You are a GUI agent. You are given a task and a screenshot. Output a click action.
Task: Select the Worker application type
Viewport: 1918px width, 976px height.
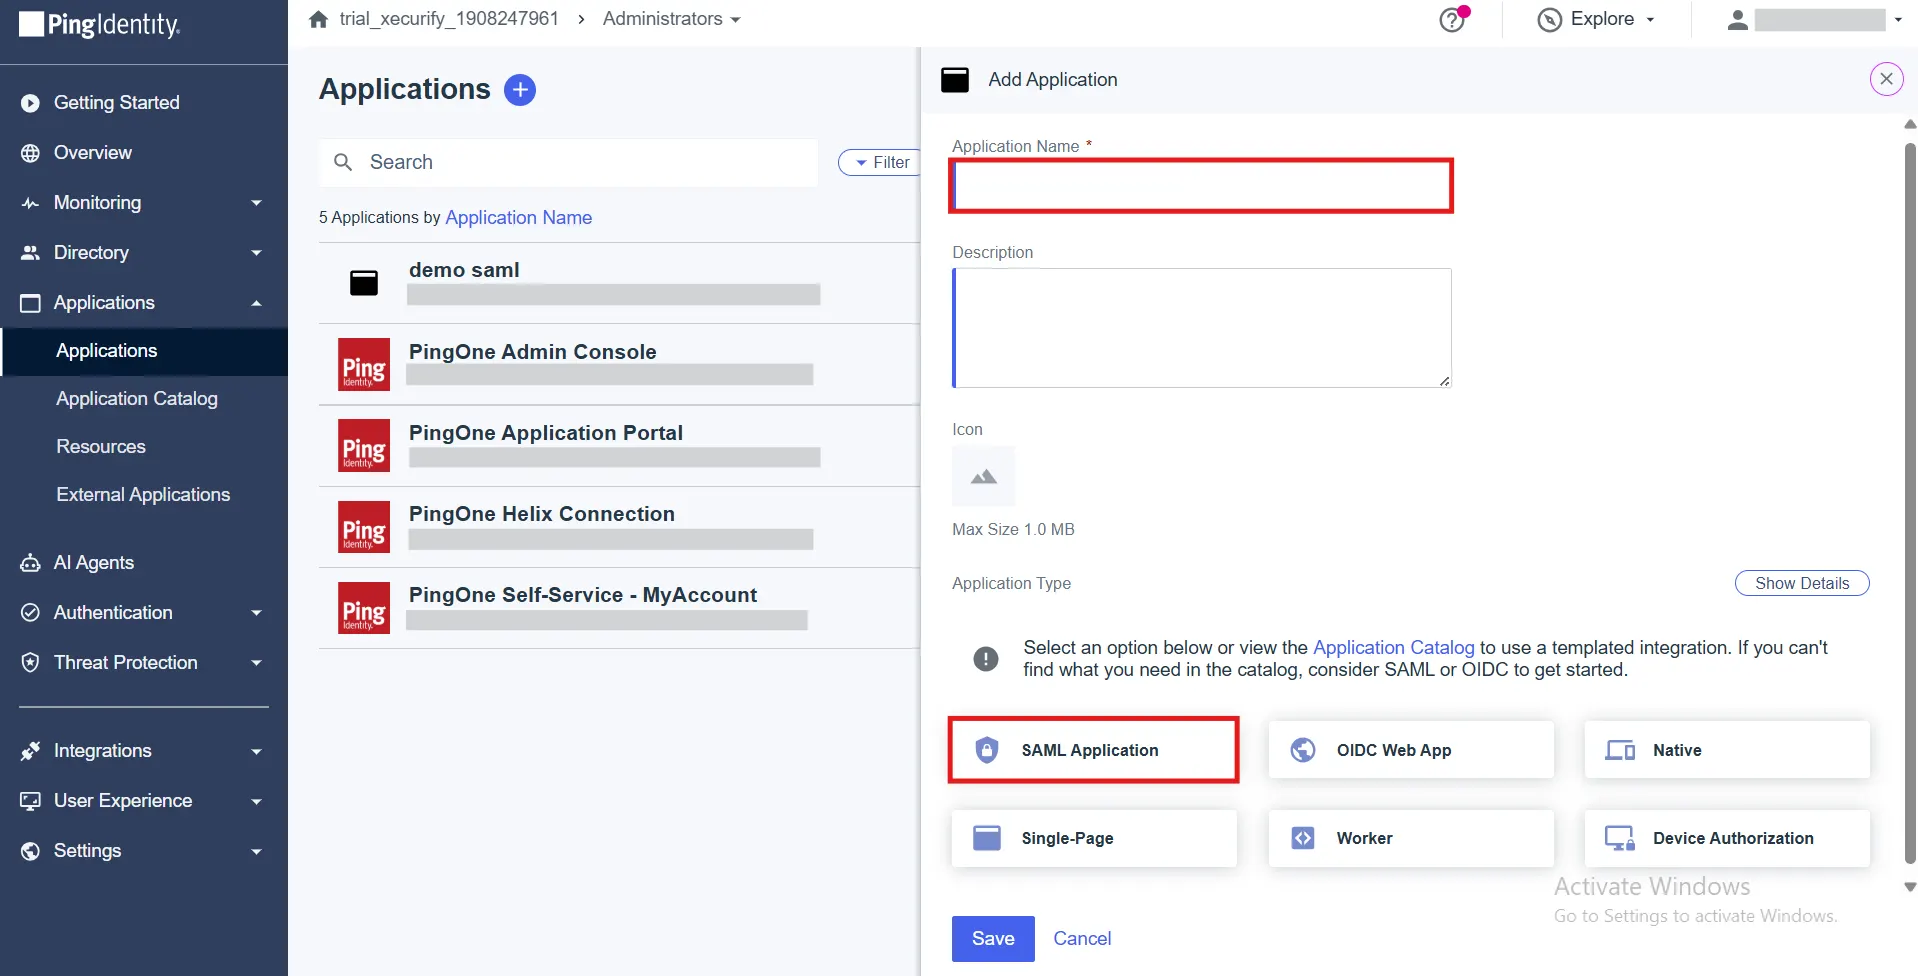(1411, 838)
